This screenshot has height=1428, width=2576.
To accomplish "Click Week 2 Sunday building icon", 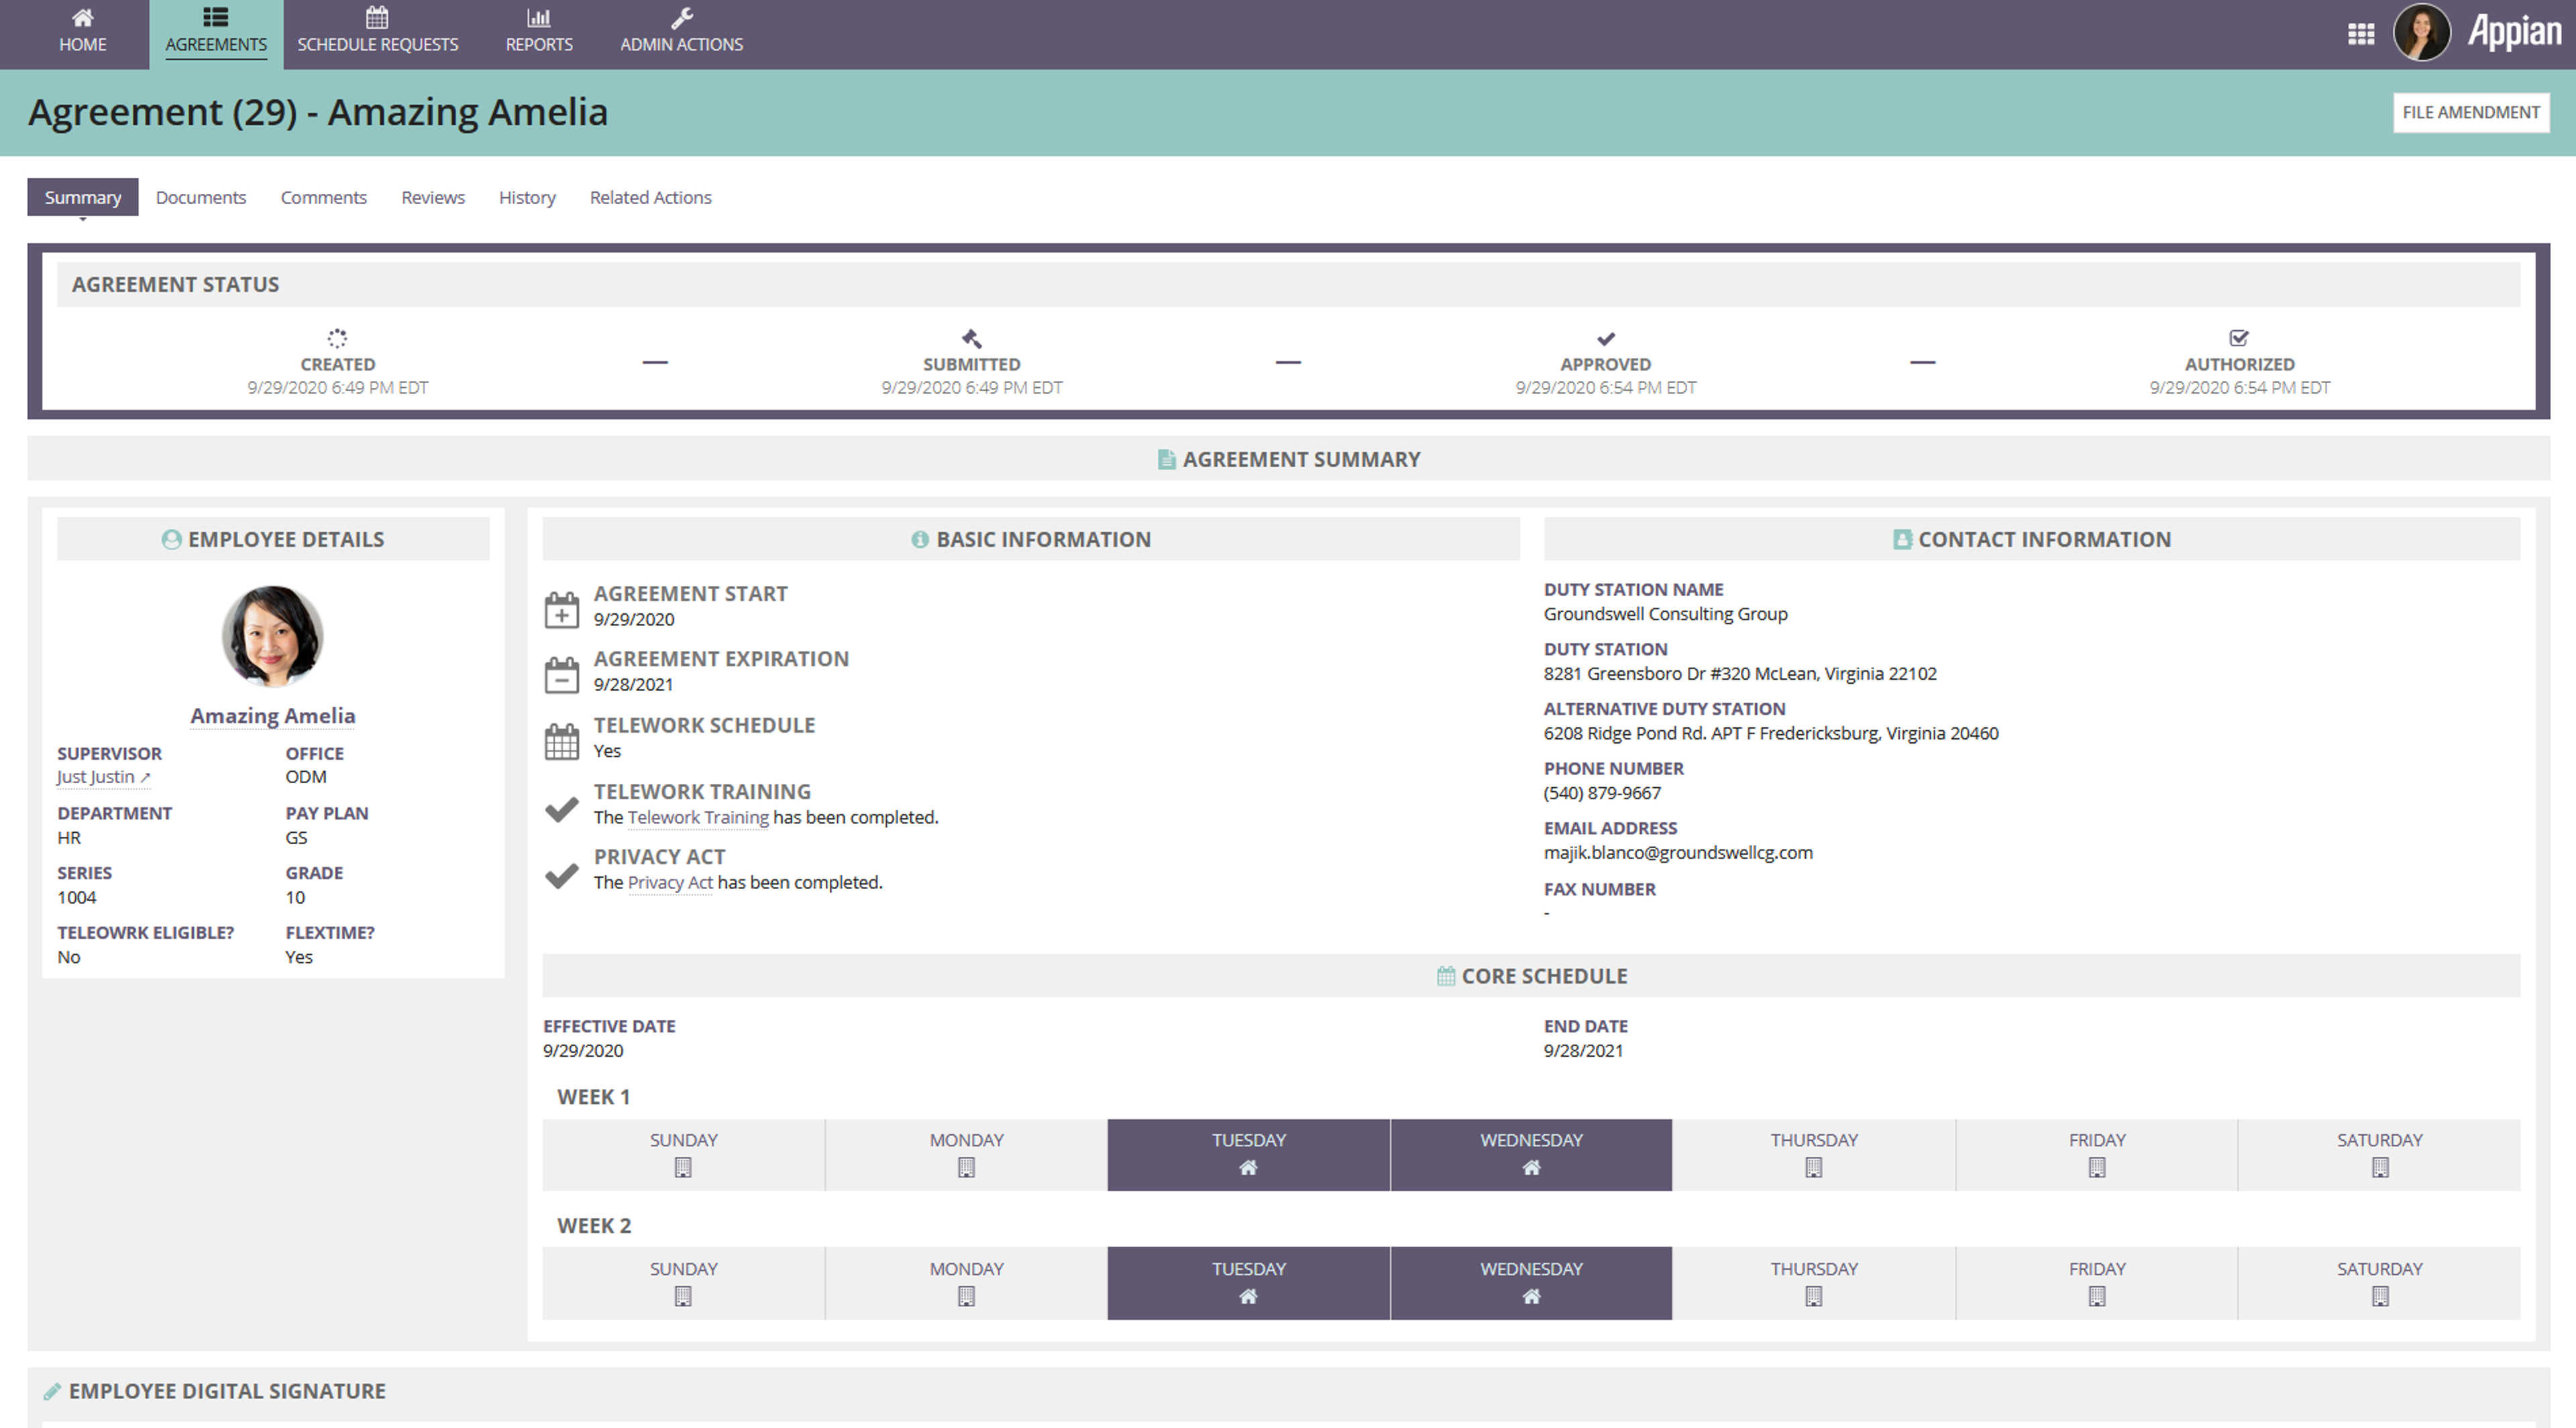I will (683, 1296).
